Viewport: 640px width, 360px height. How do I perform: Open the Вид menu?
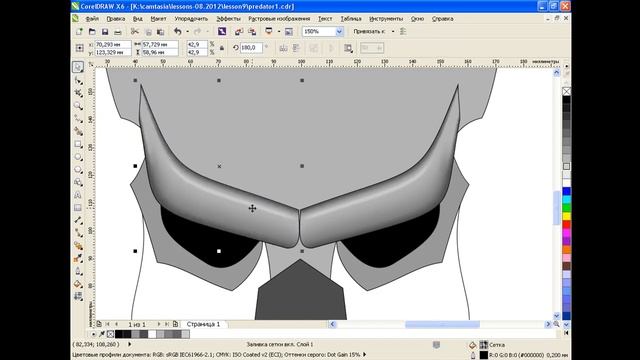pos(138,19)
